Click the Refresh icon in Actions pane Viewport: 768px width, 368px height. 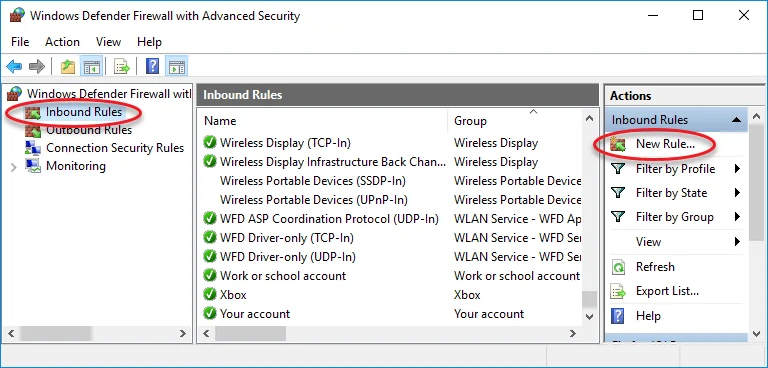coord(619,267)
